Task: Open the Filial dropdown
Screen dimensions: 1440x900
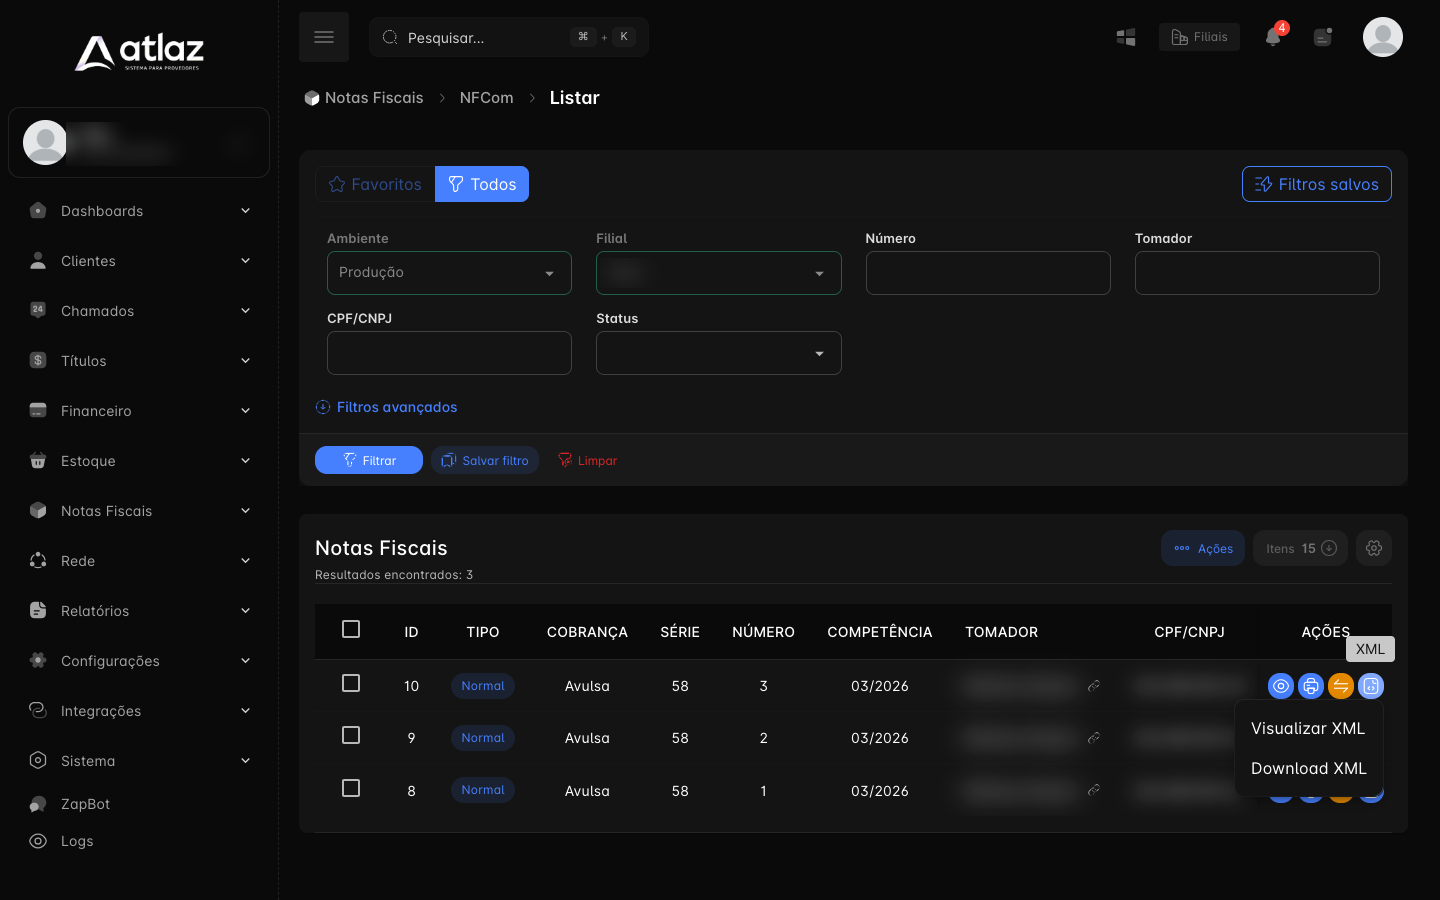Action: [x=719, y=273]
